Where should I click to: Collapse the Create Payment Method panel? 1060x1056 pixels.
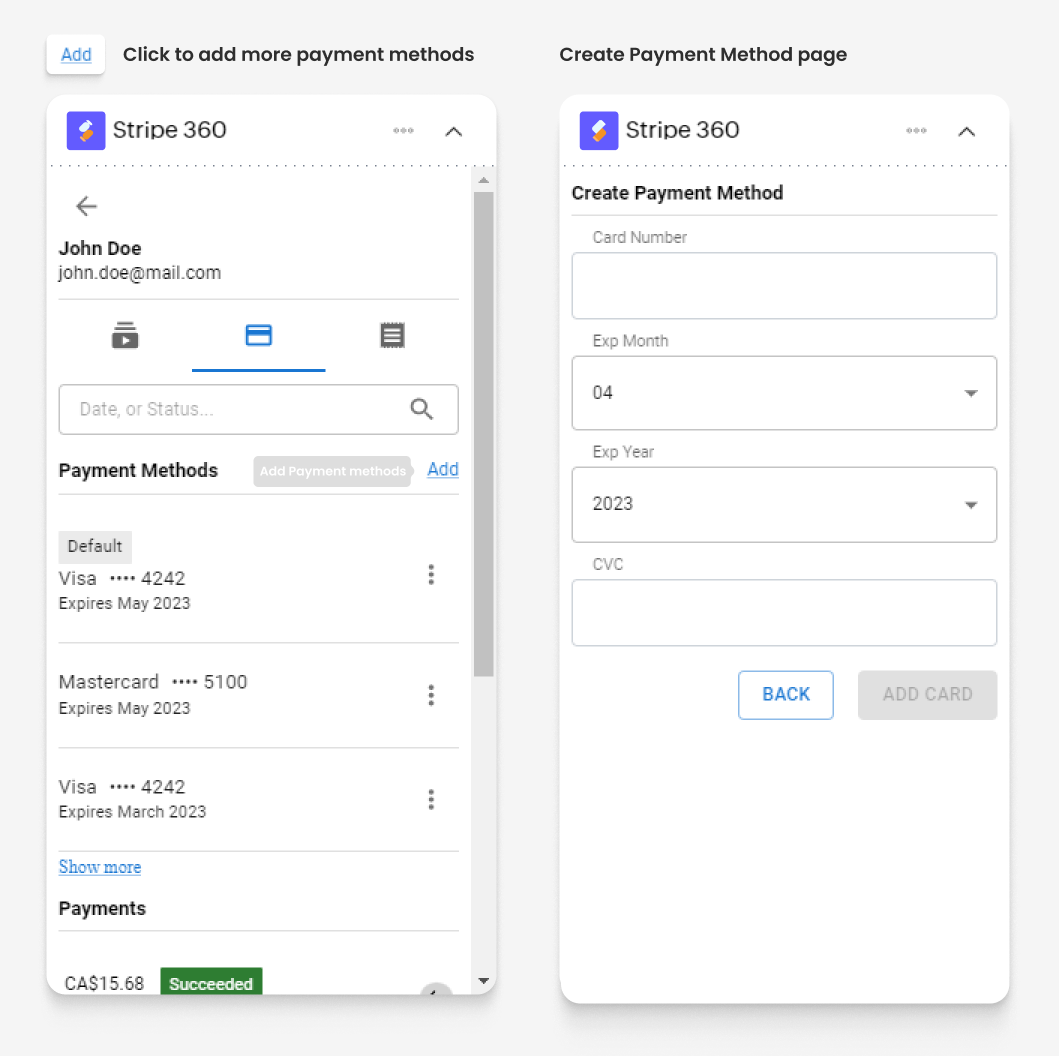(967, 131)
